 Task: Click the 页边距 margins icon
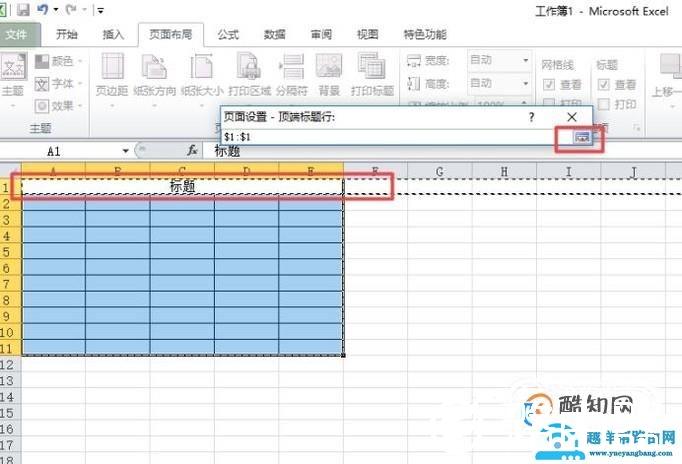tap(112, 67)
